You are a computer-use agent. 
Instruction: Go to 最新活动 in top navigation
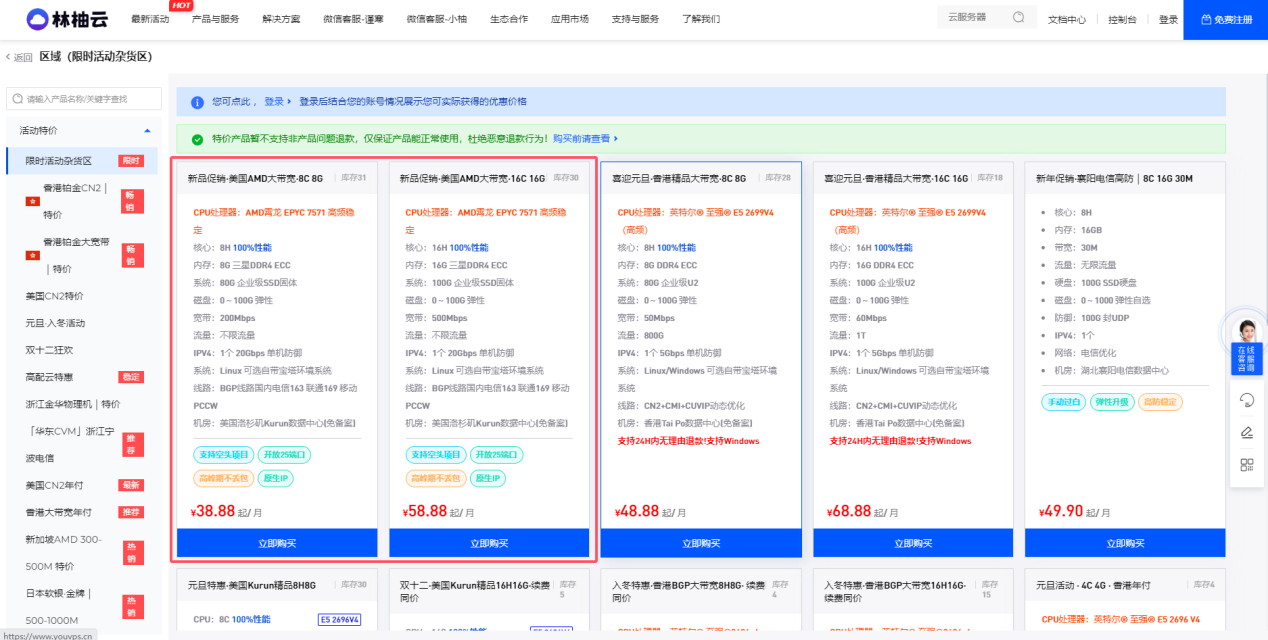click(150, 19)
